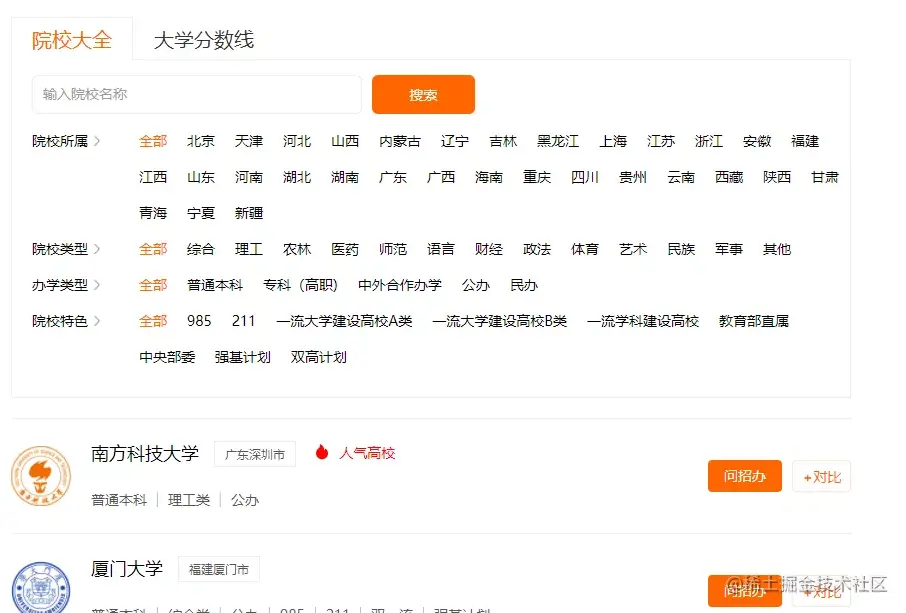Click the flame 人气高校 icon
The height and width of the screenshot is (613, 906).
[x=322, y=452]
